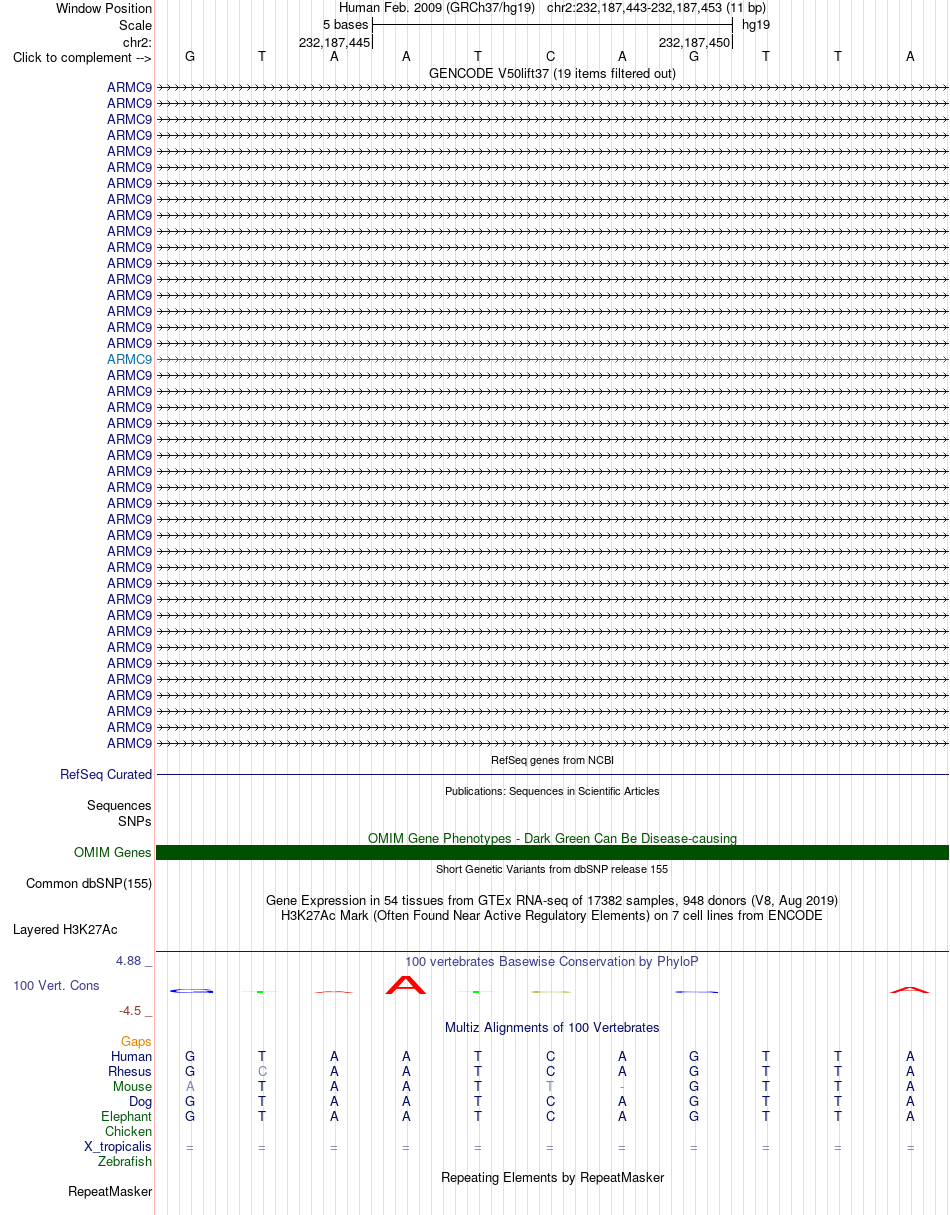Click the 'Dog' alignment row label
The image size is (950, 1215).
140,1101
